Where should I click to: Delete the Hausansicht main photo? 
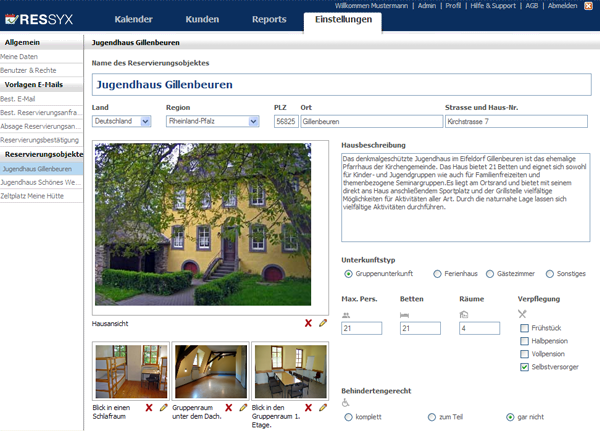(x=308, y=323)
